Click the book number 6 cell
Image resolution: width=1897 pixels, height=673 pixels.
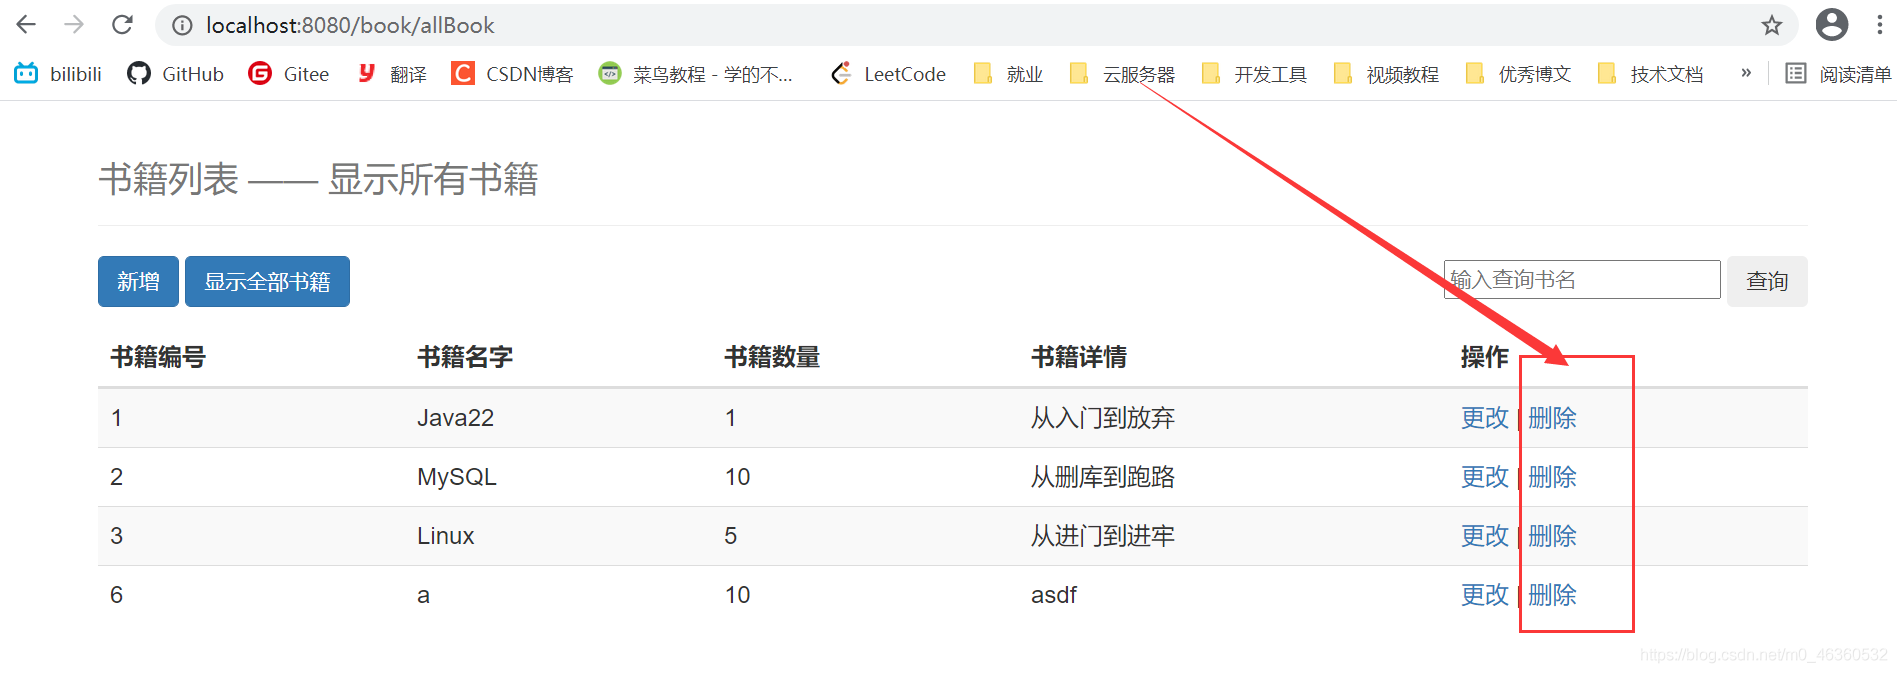tap(116, 595)
